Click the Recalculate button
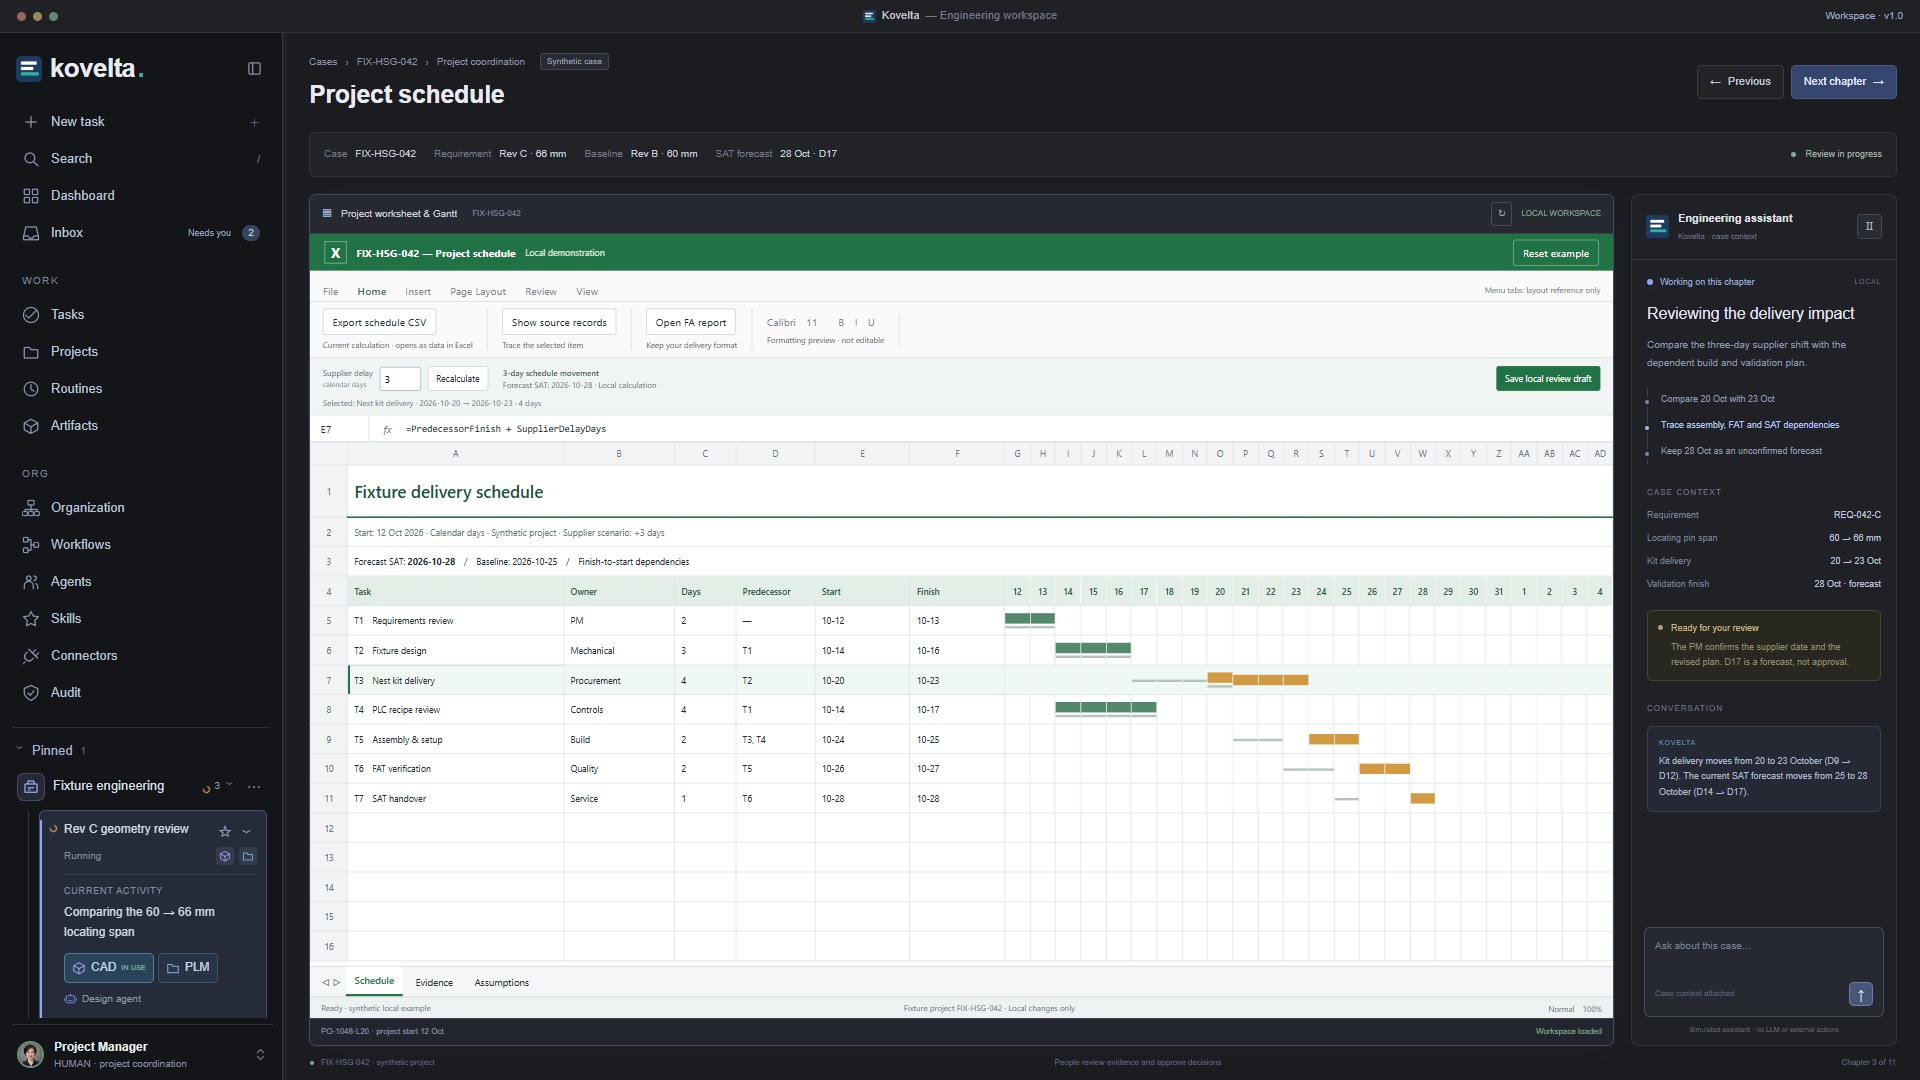The height and width of the screenshot is (1080, 1920). pyautogui.click(x=458, y=379)
